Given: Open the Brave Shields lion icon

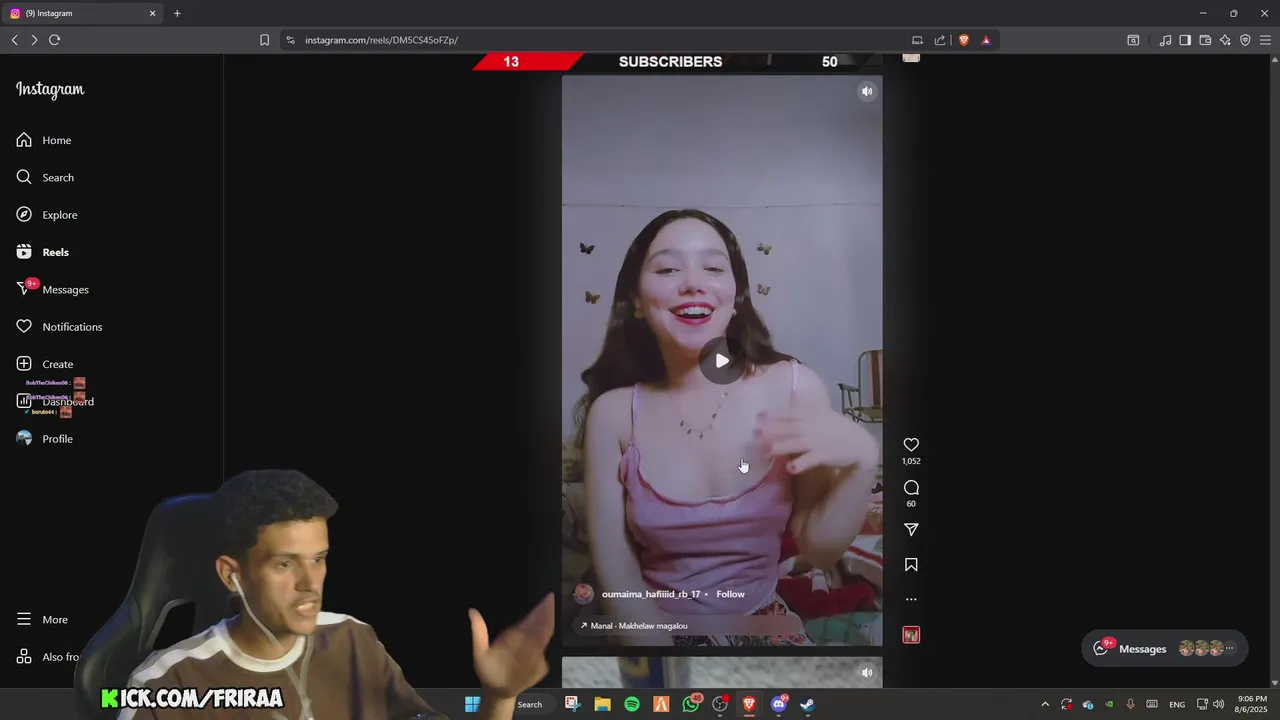Looking at the screenshot, I should [964, 40].
